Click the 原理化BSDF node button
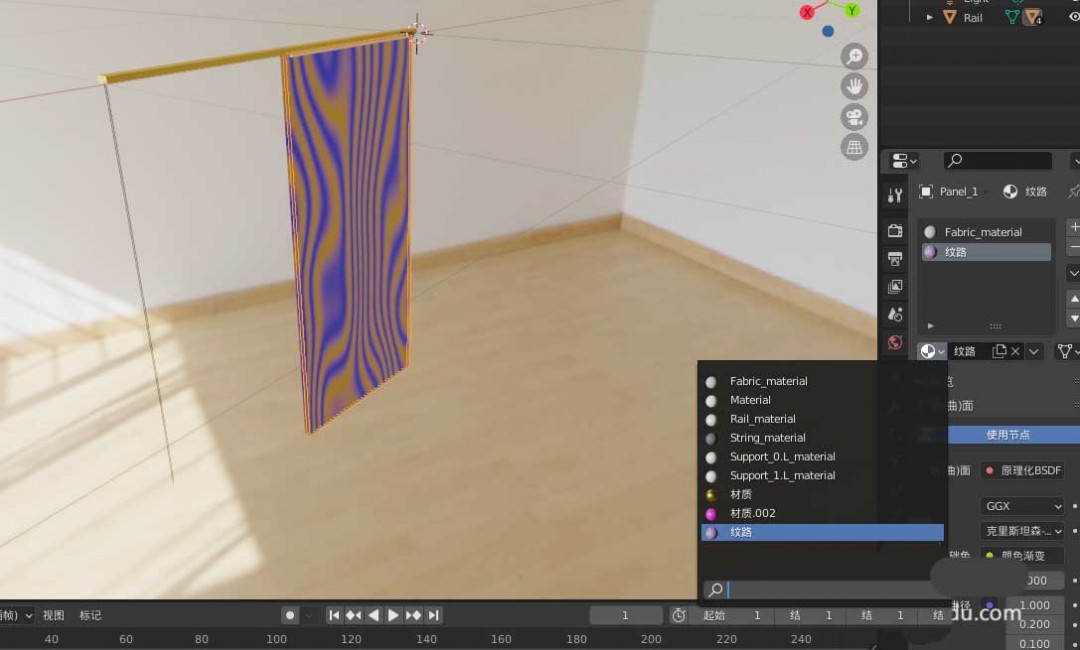Image resolution: width=1080 pixels, height=650 pixels. pyautogui.click(x=1022, y=470)
